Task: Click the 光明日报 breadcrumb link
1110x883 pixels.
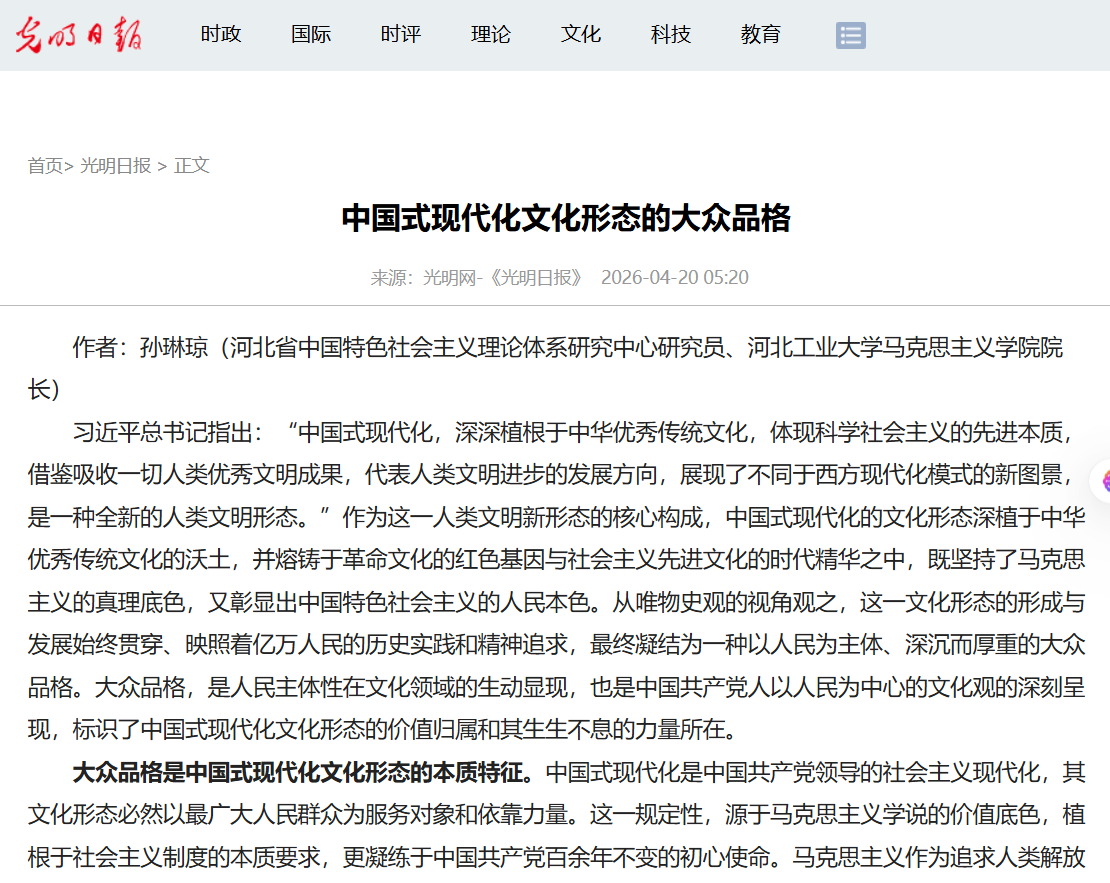Action: [x=116, y=166]
